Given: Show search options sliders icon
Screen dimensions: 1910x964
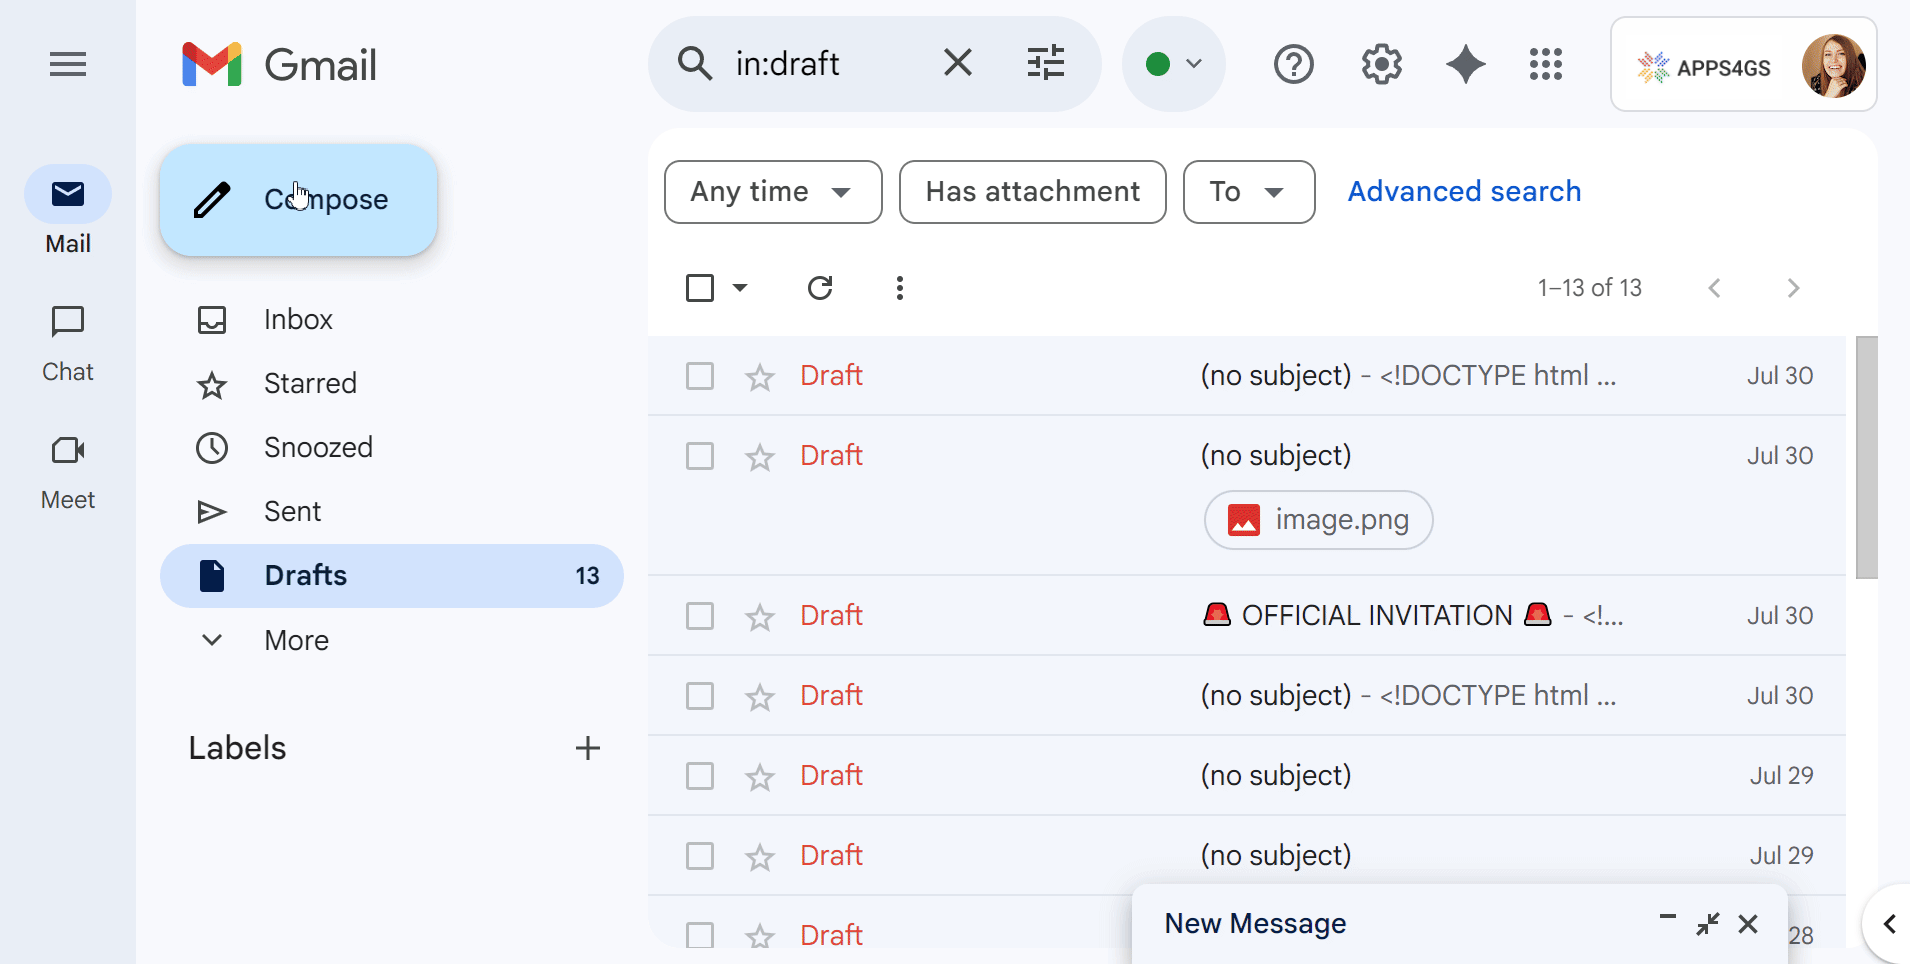Looking at the screenshot, I should tap(1046, 64).
